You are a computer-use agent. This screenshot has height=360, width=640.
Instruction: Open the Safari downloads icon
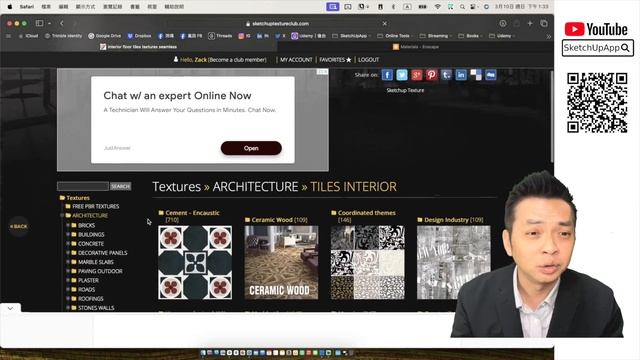[x=503, y=24]
